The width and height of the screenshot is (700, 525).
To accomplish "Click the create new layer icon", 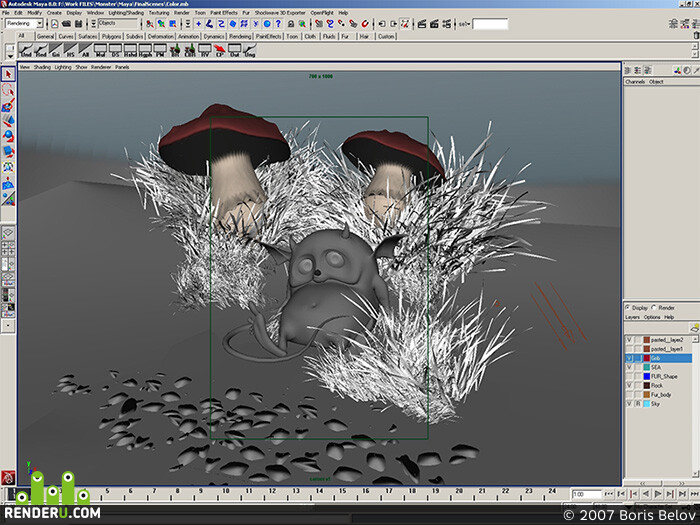I will click(x=694, y=329).
